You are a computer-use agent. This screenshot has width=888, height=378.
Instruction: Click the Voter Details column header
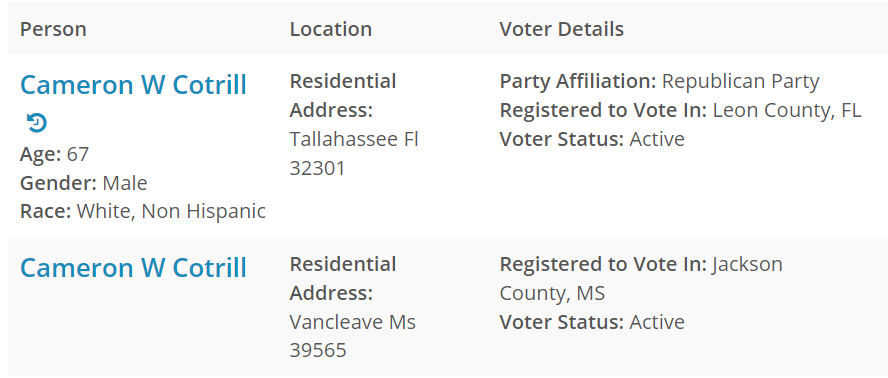pyautogui.click(x=561, y=29)
